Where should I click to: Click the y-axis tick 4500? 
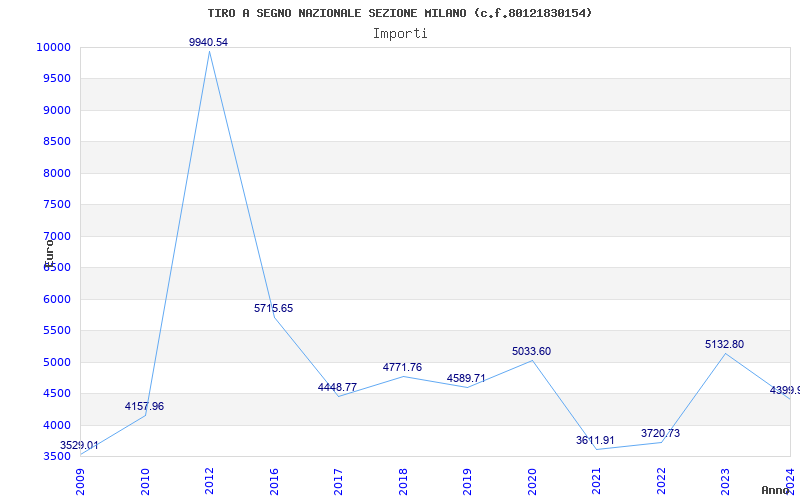tap(56, 393)
